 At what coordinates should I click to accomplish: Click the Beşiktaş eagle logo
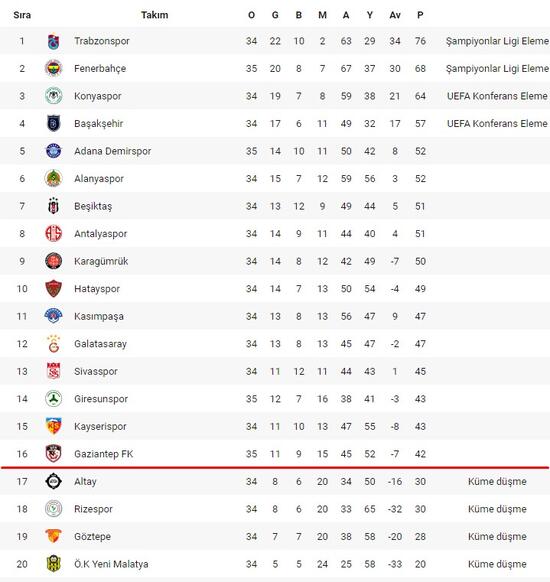pos(53,206)
